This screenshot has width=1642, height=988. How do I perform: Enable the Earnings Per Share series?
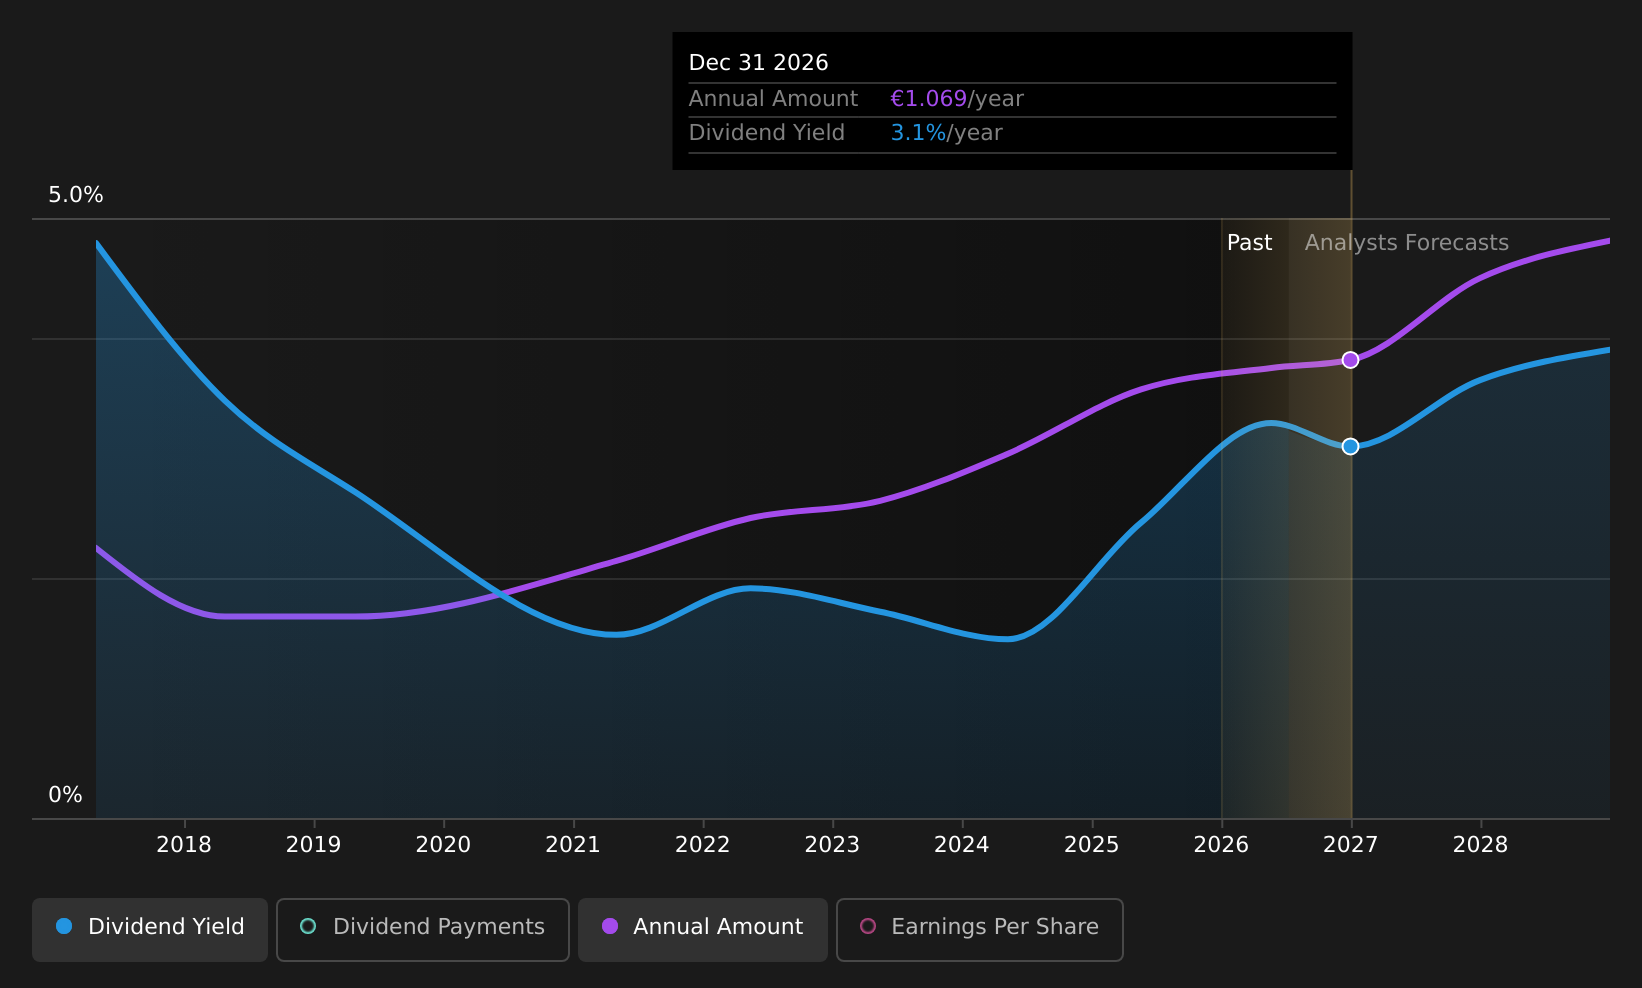tap(980, 929)
